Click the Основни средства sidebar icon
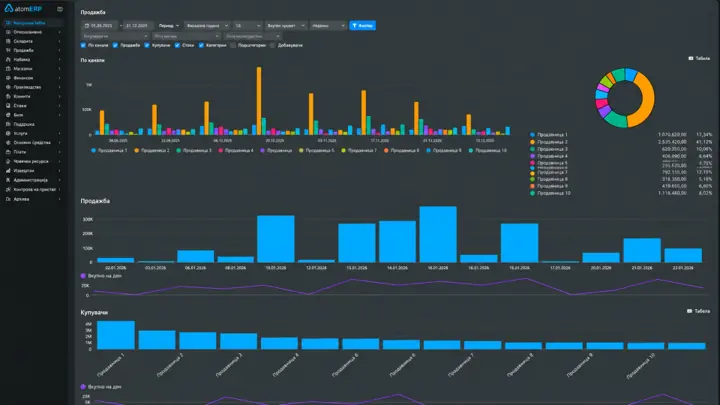The width and height of the screenshot is (720, 405). (8, 143)
